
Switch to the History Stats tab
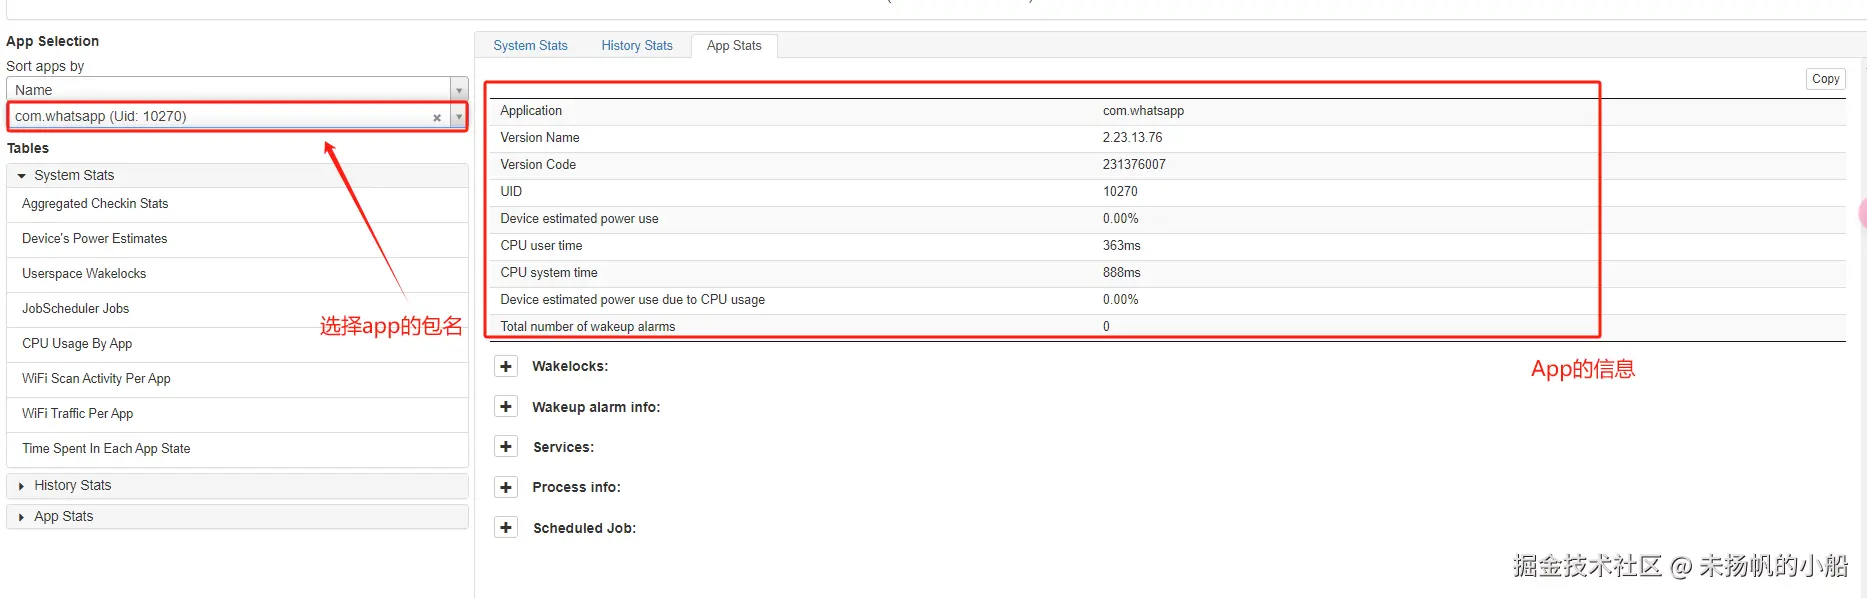pos(637,46)
